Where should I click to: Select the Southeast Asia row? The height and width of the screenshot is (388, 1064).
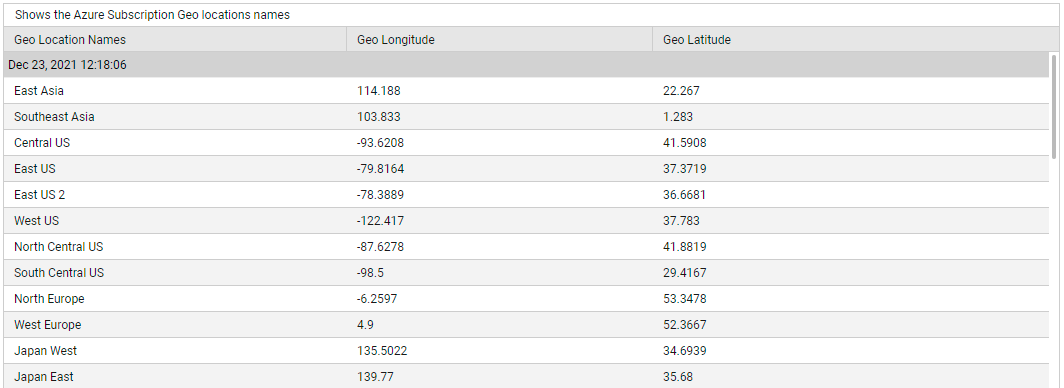pos(526,117)
